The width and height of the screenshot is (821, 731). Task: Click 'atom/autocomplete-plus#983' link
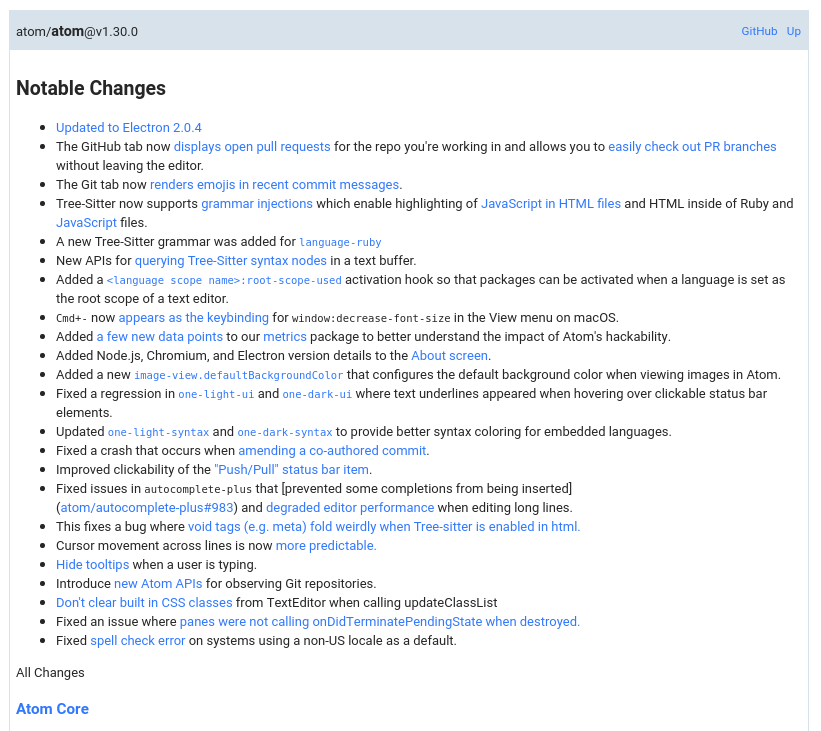(147, 508)
